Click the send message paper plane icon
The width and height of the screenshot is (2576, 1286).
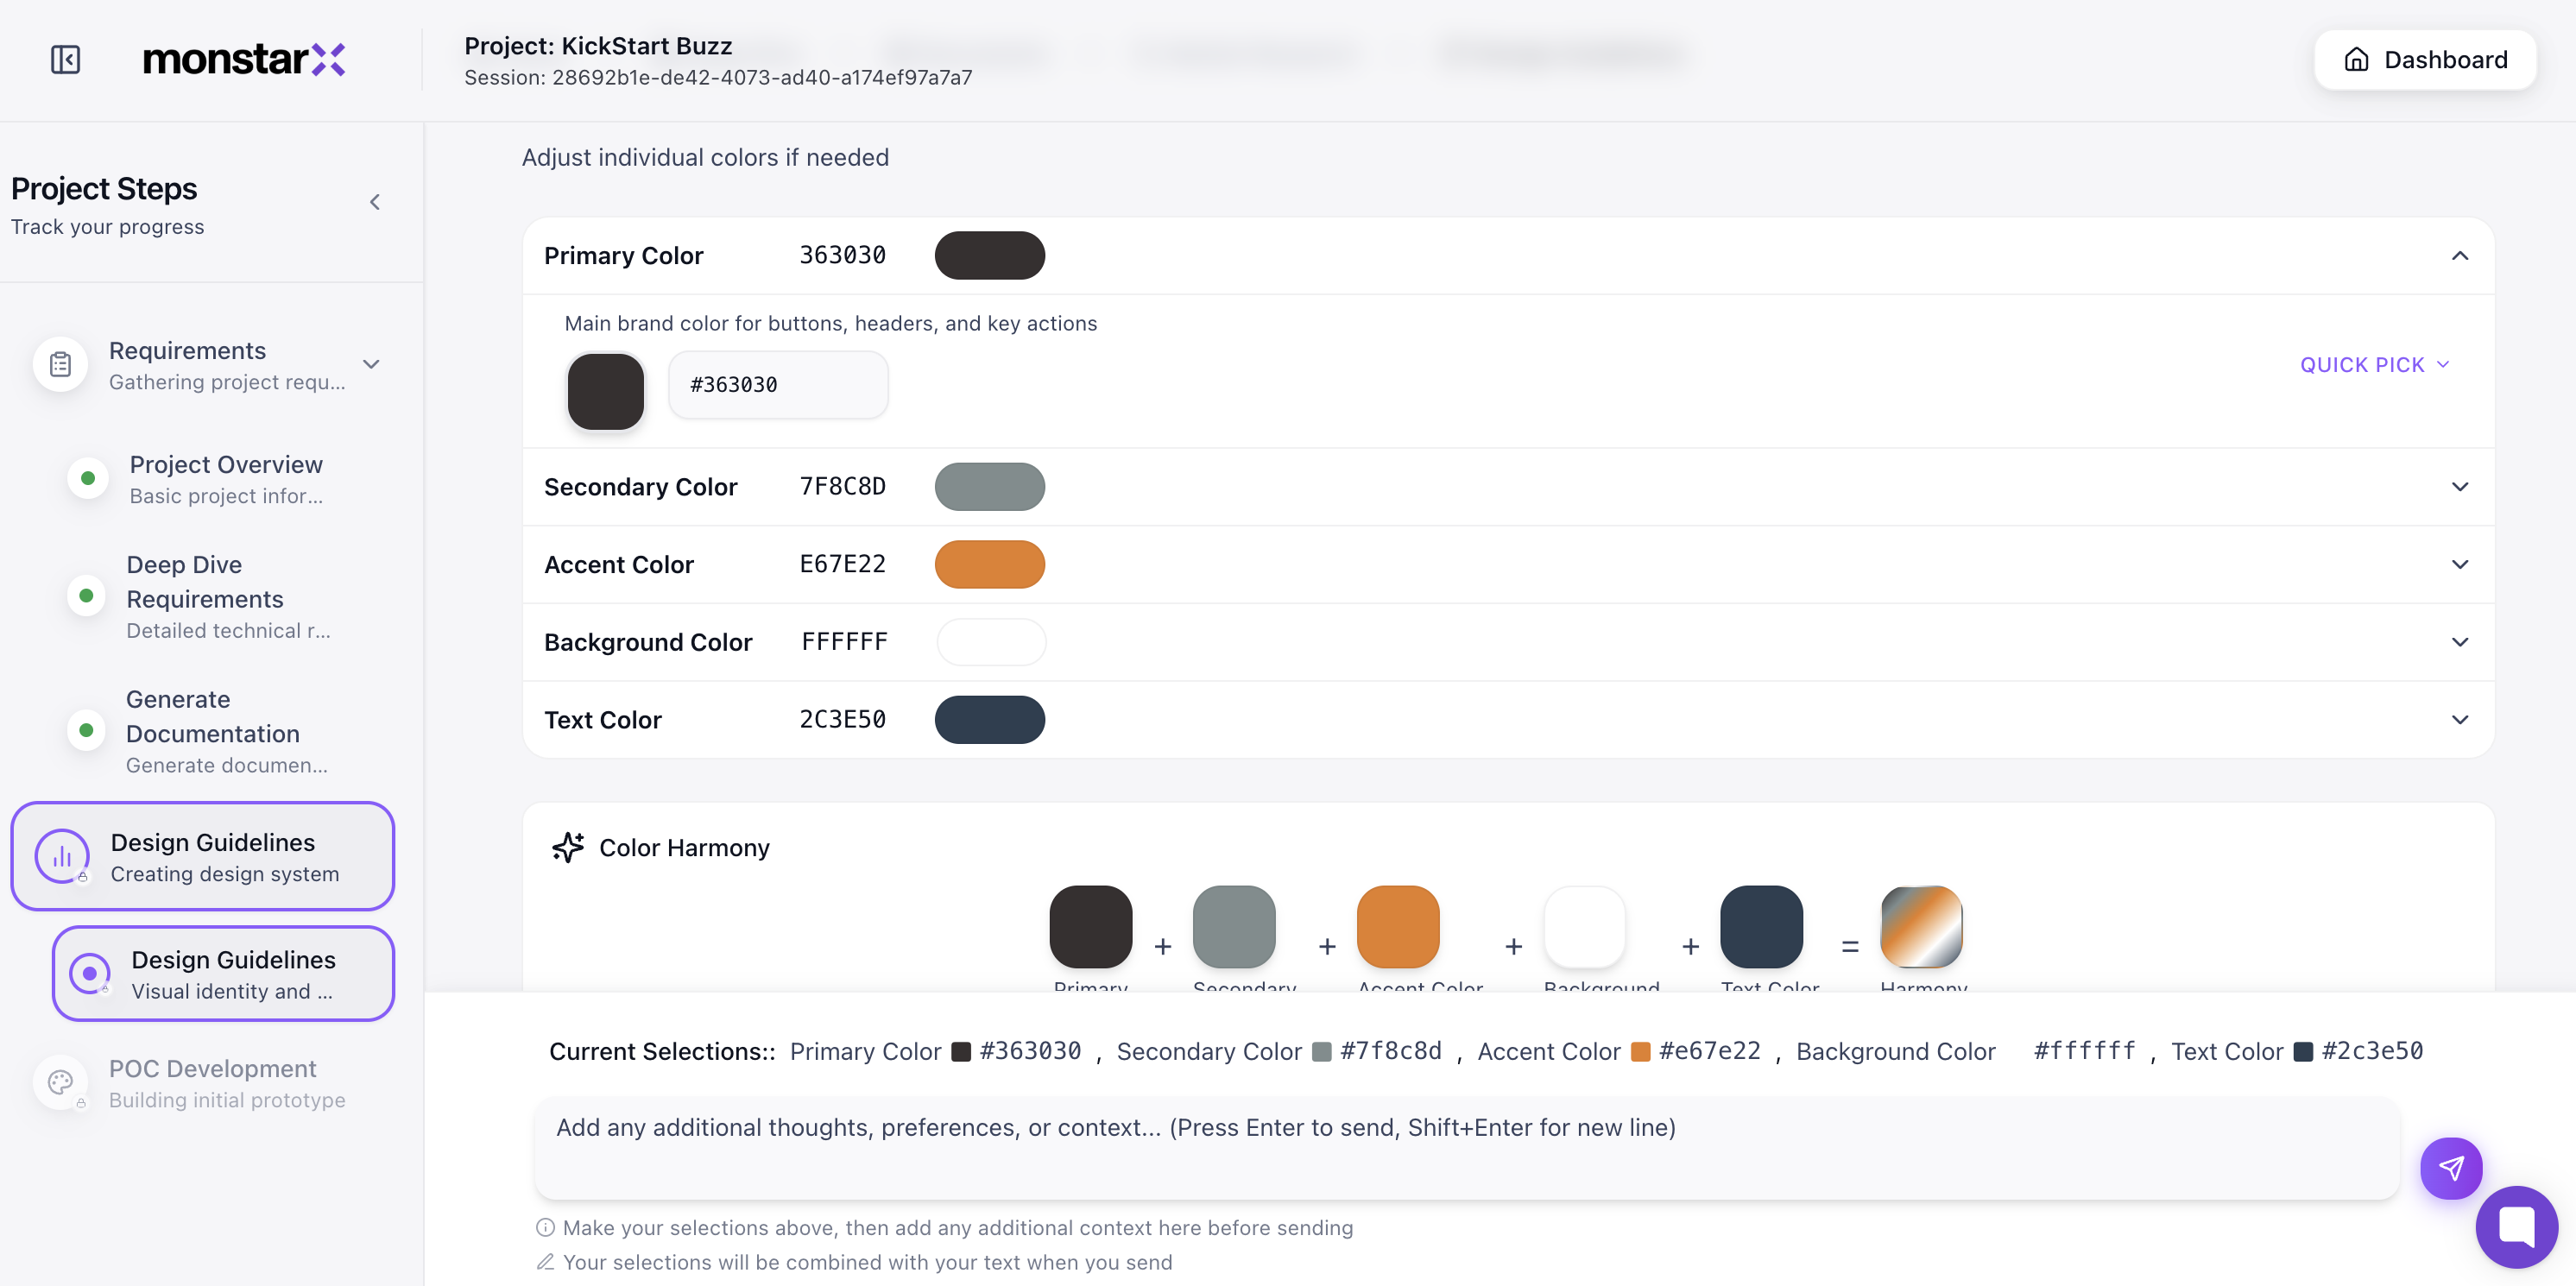(x=2451, y=1167)
